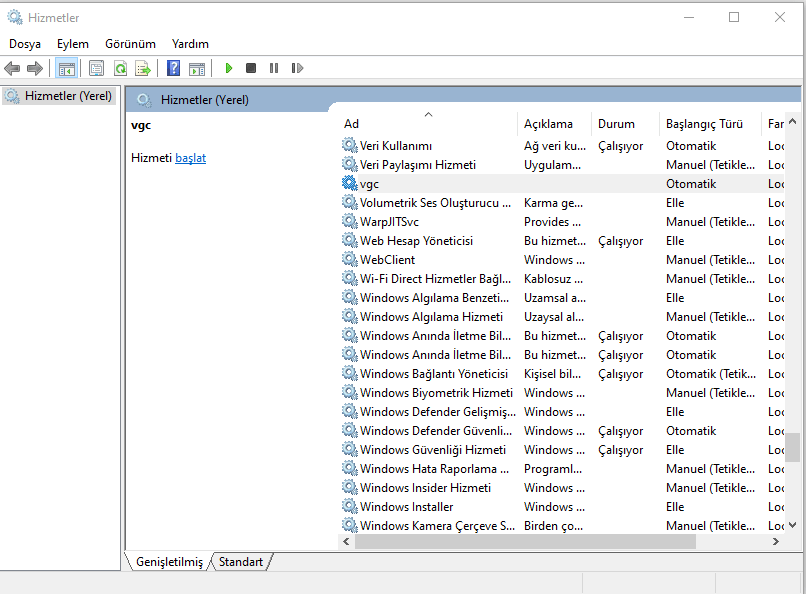Click the 'Kablosuz ...' description cell
The image size is (806, 594).
tap(553, 279)
